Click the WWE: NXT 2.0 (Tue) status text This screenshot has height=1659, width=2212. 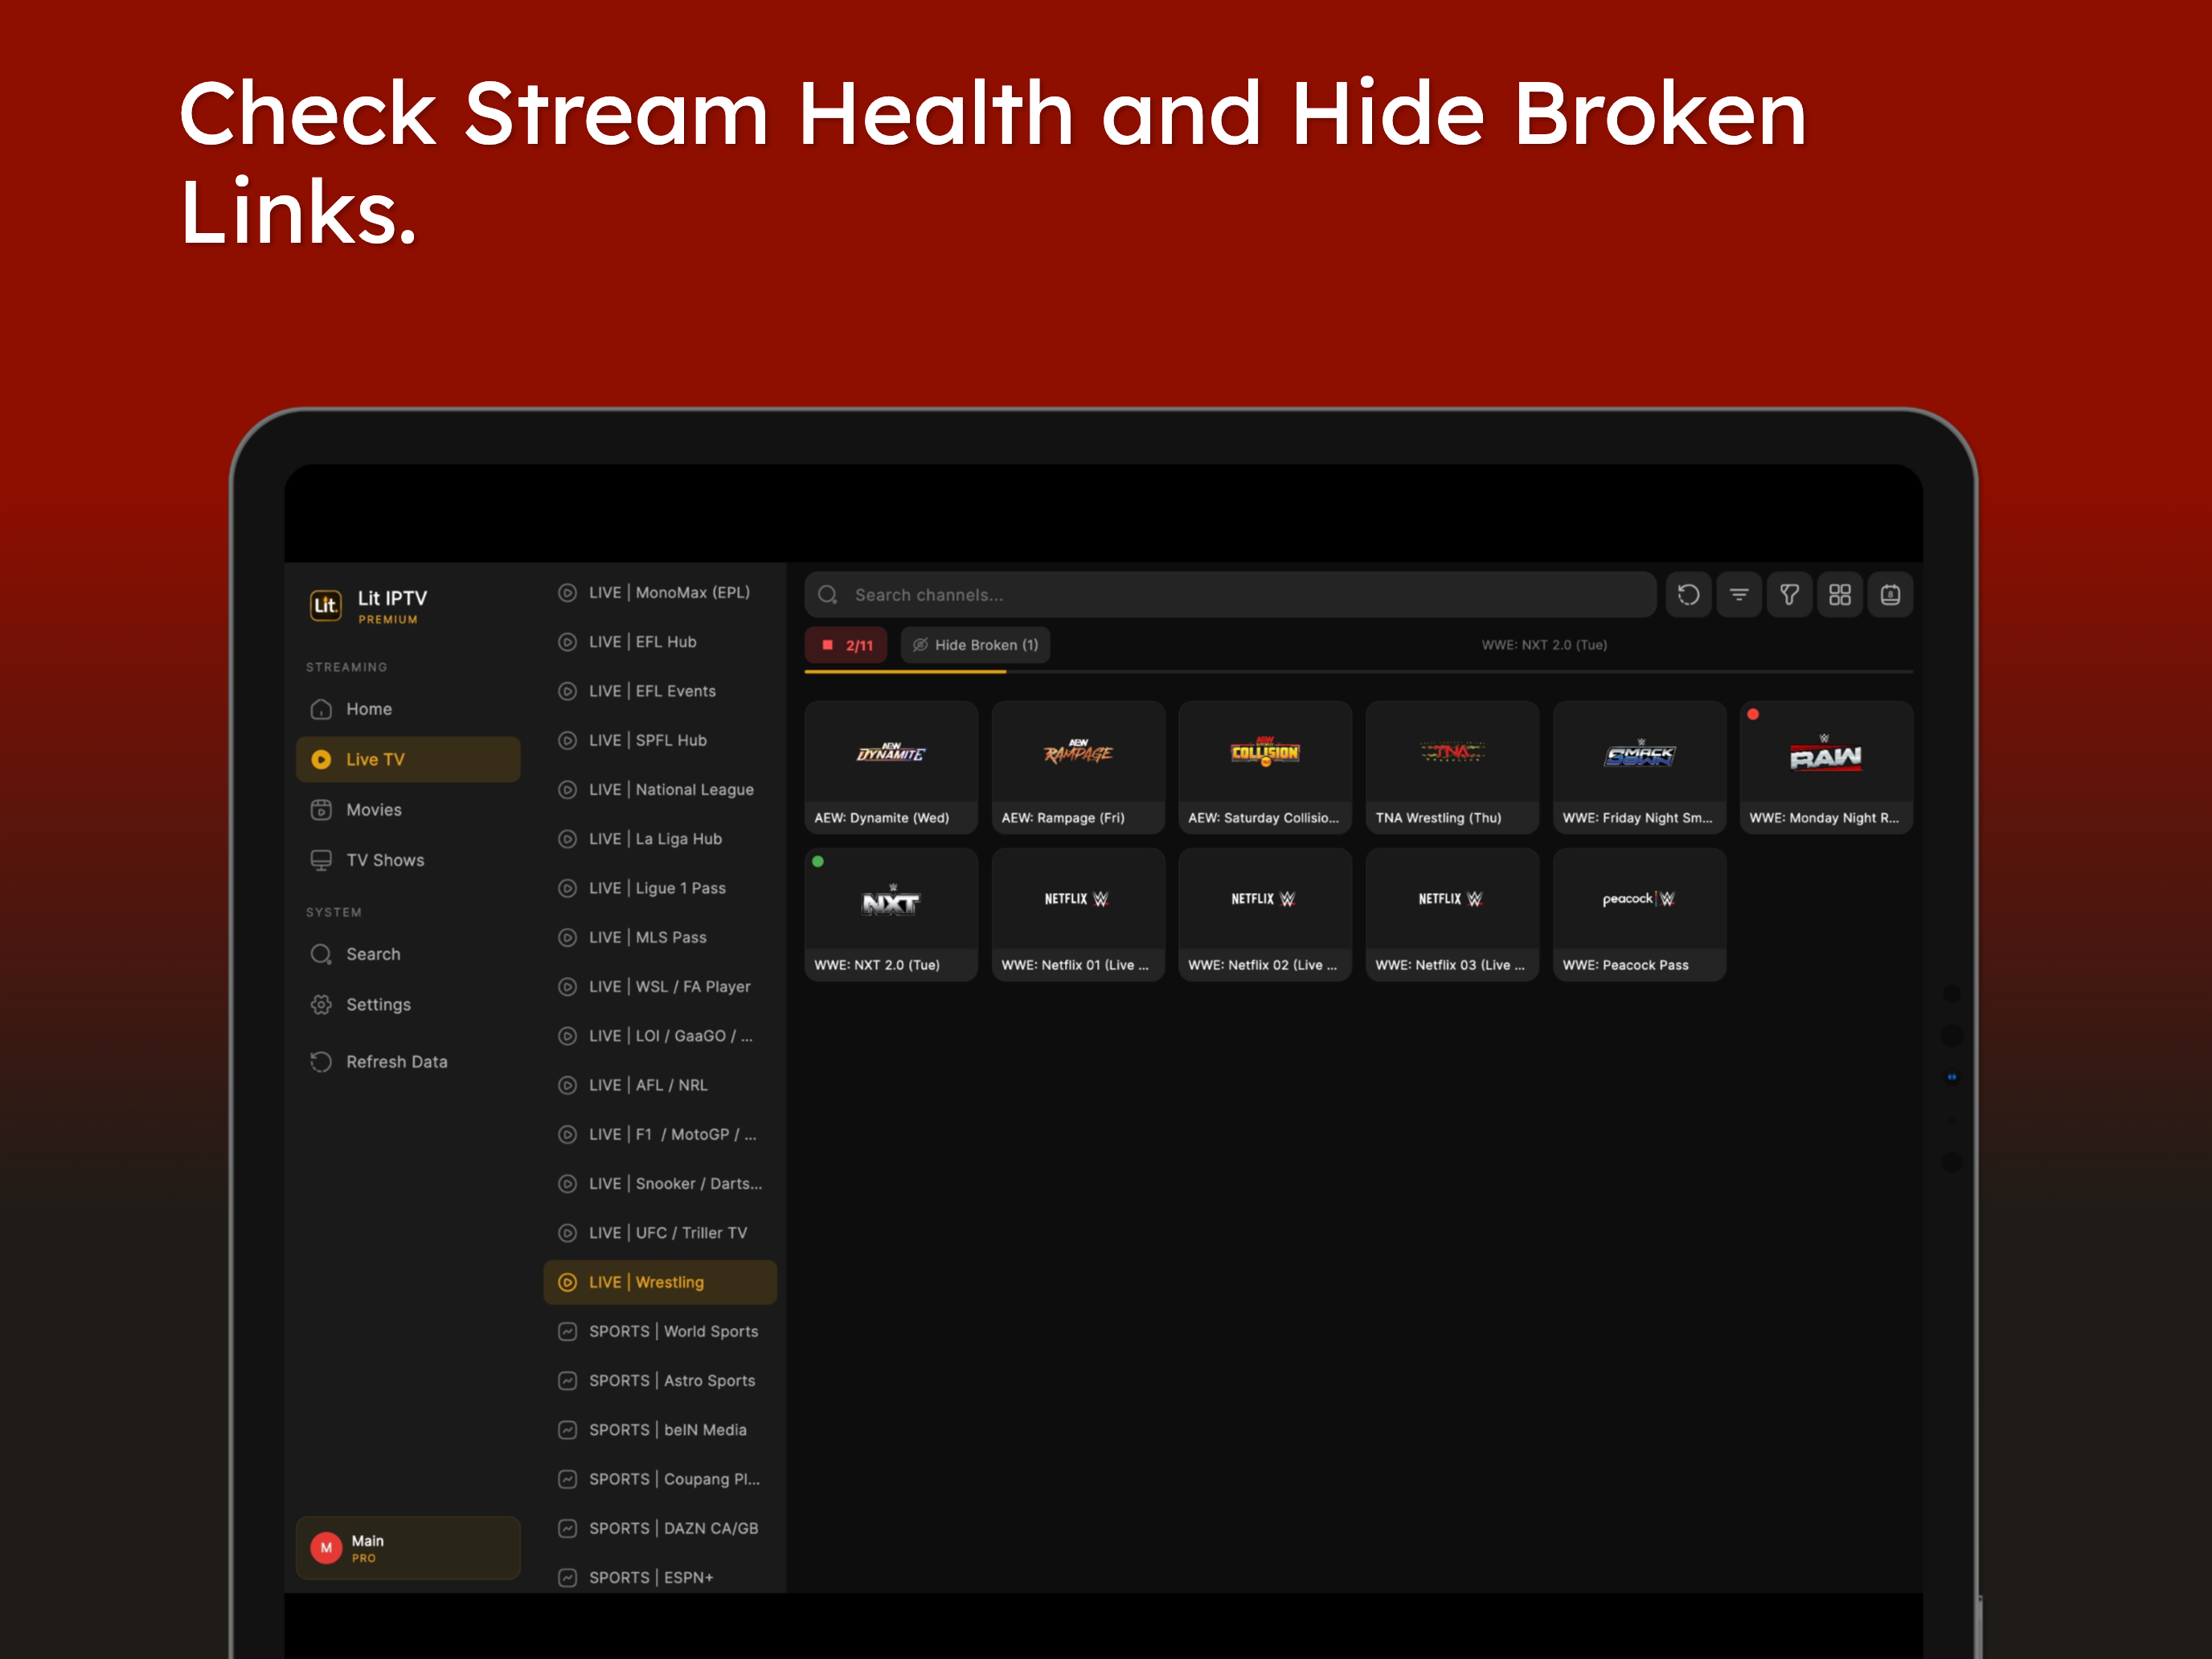tap(1544, 645)
